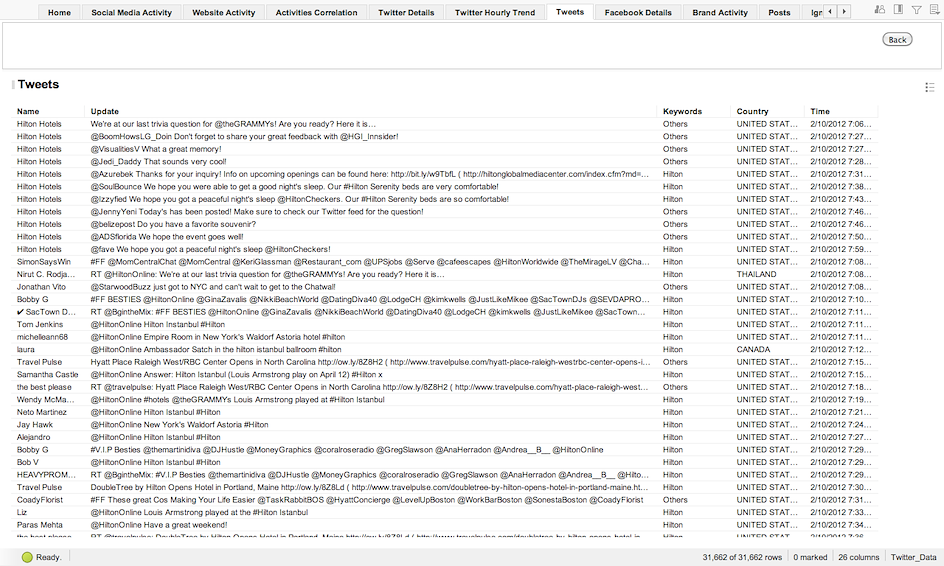Select the Tom Jenkins name cell
Image resolution: width=944 pixels, height=566 pixels.
[40, 325]
